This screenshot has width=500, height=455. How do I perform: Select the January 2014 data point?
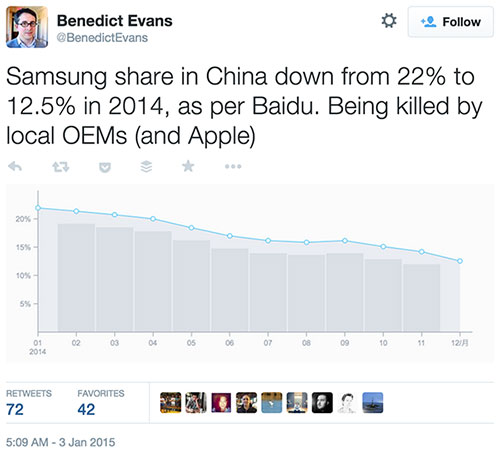(38, 208)
